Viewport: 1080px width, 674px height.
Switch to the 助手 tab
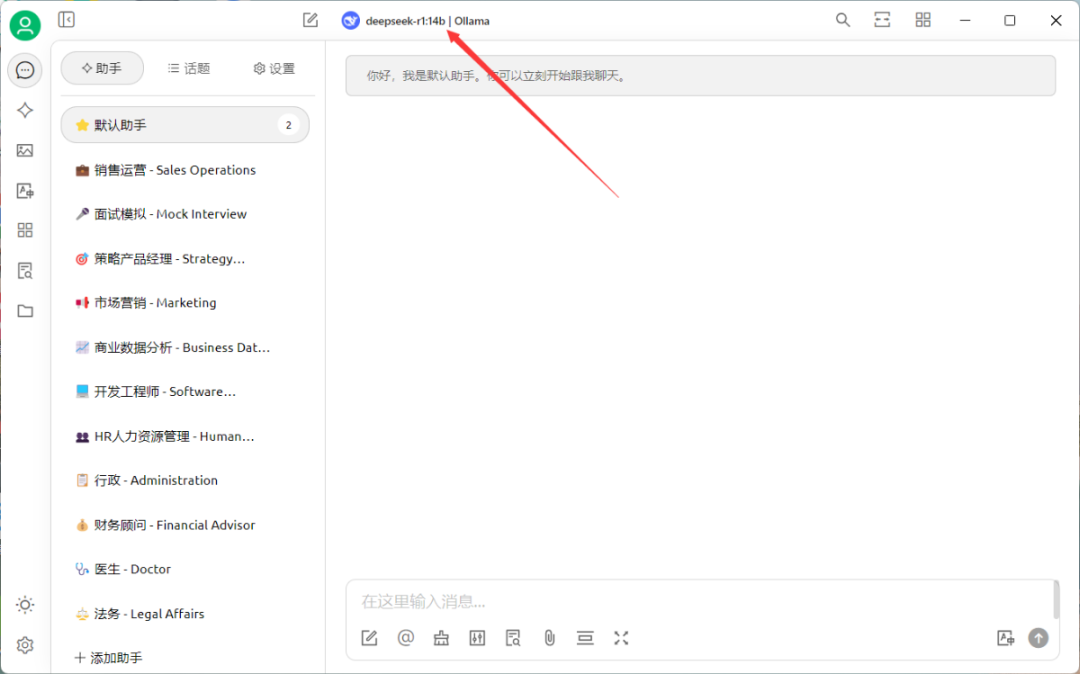tap(102, 68)
